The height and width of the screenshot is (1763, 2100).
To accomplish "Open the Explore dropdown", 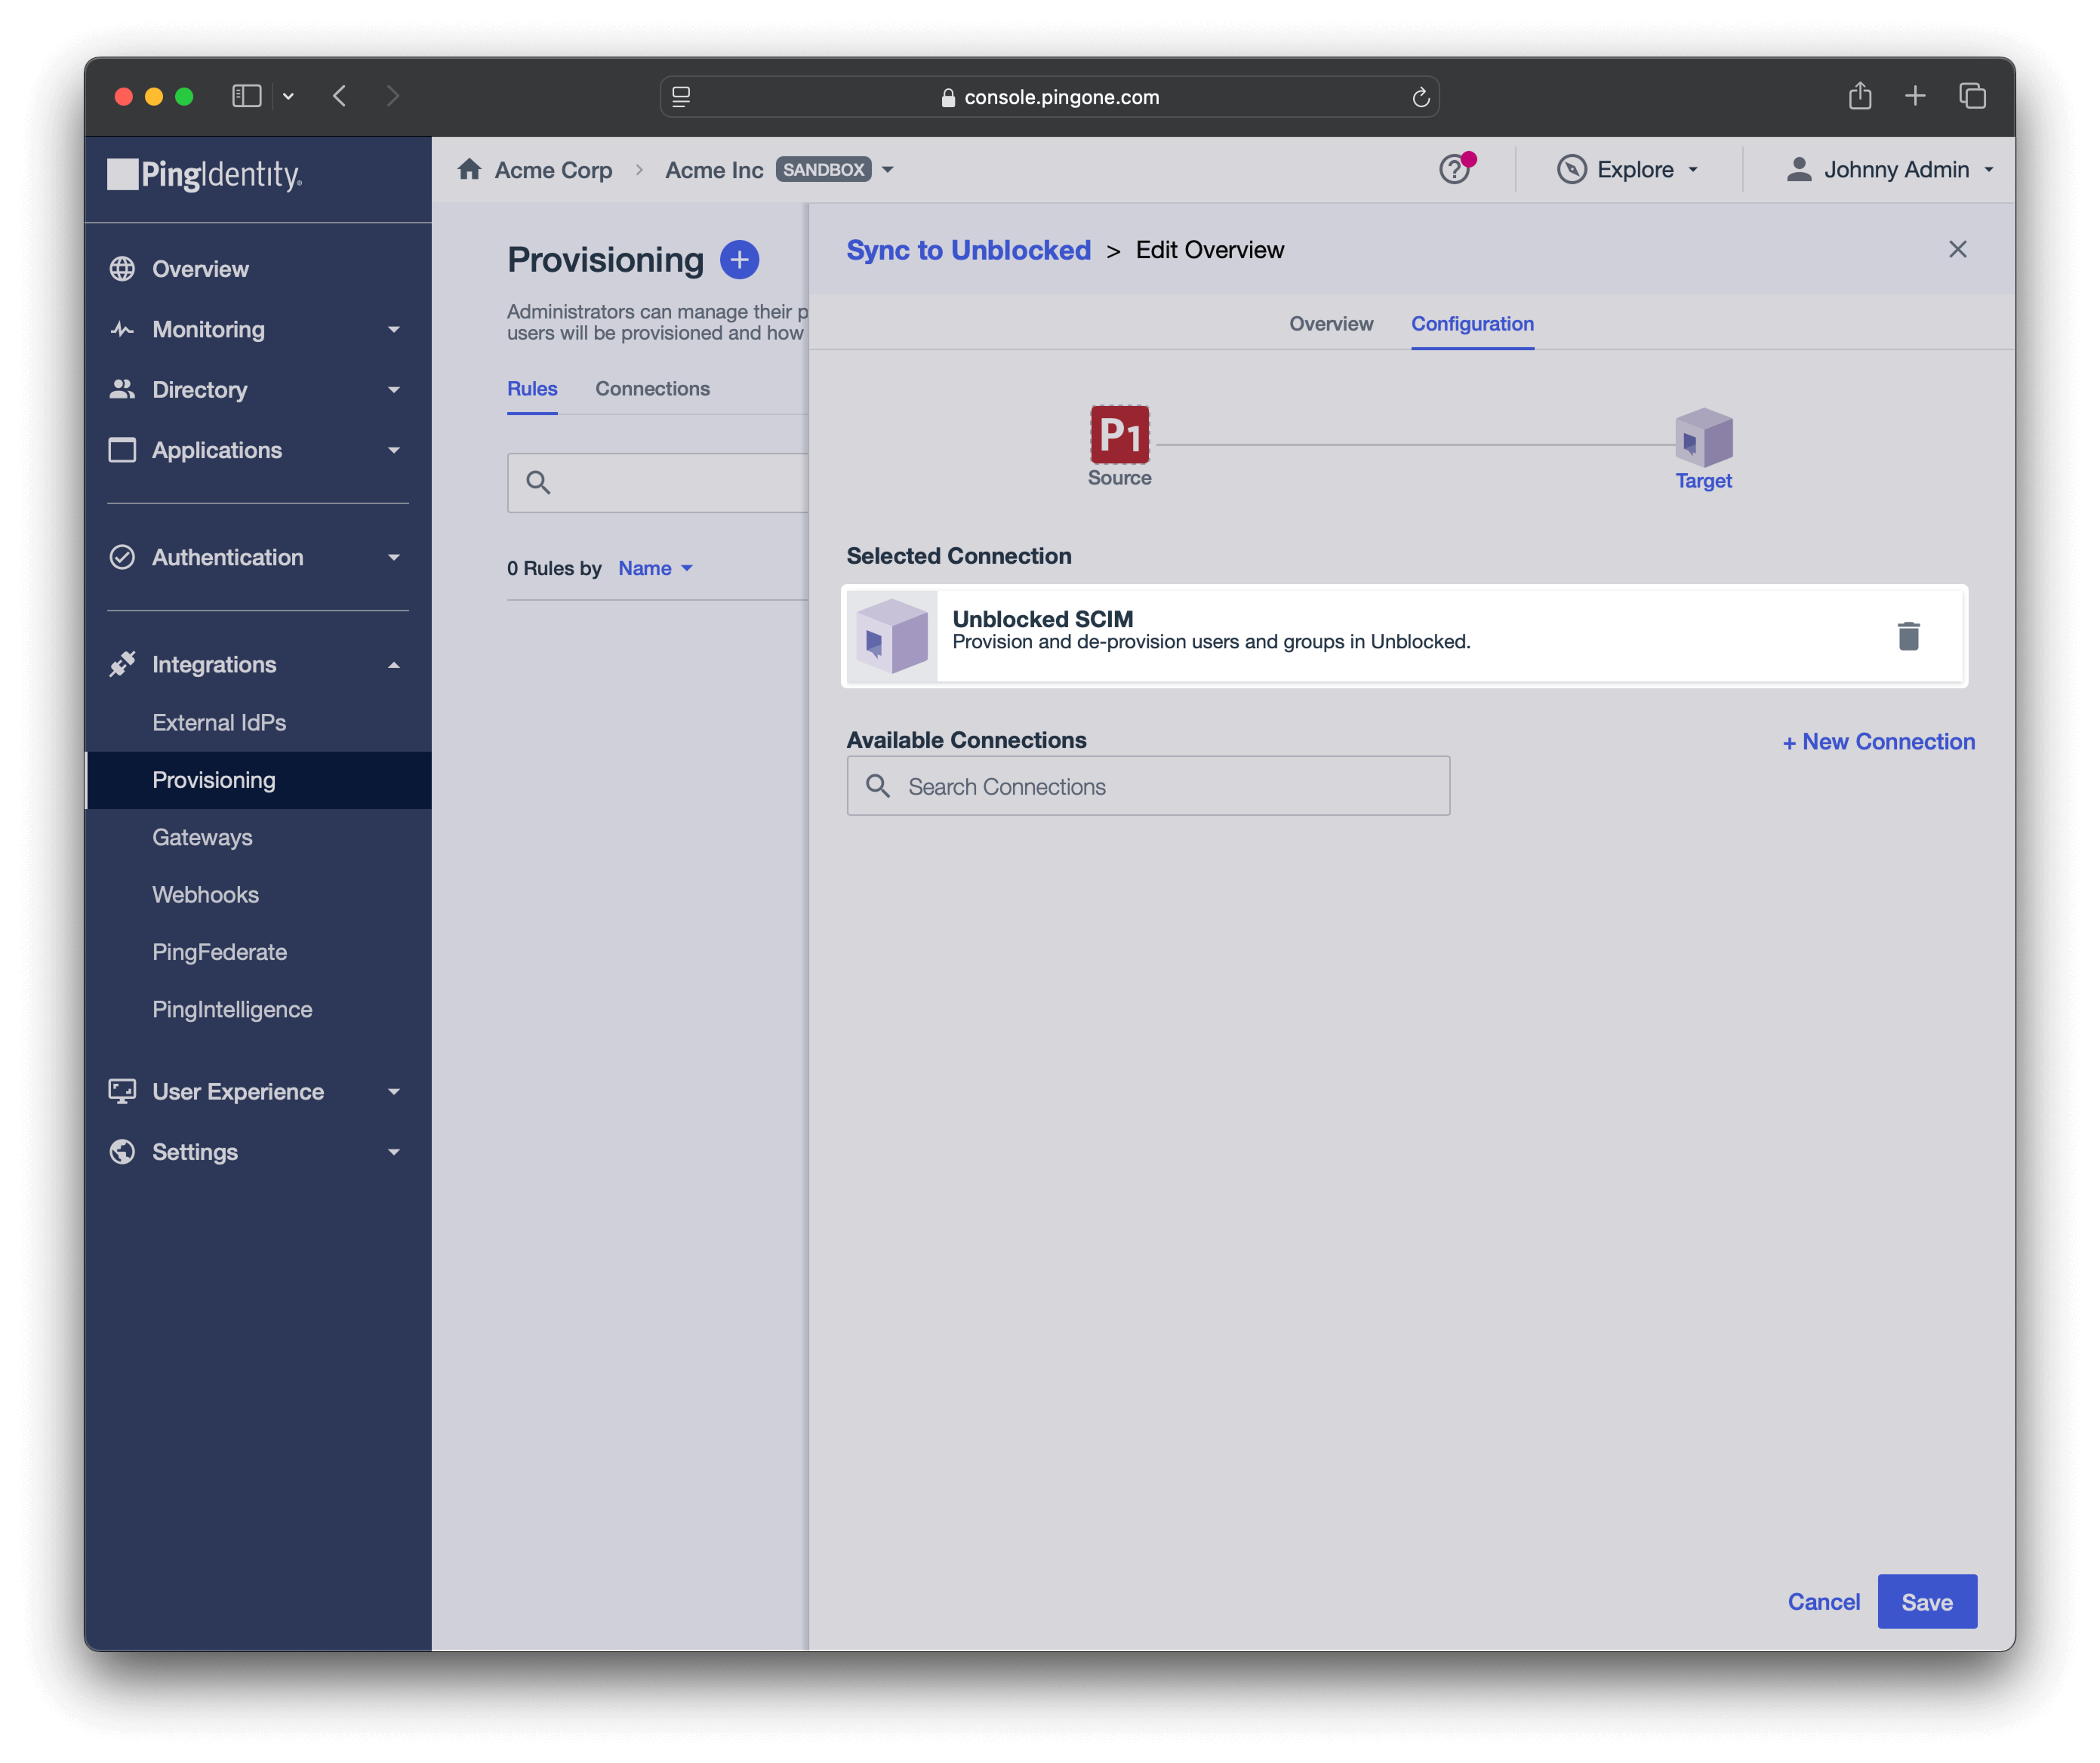I will click(x=1692, y=170).
